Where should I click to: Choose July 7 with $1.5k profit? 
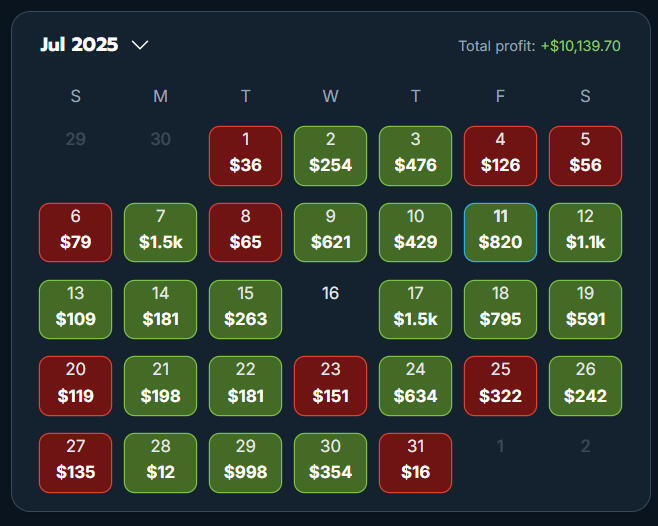pos(160,232)
